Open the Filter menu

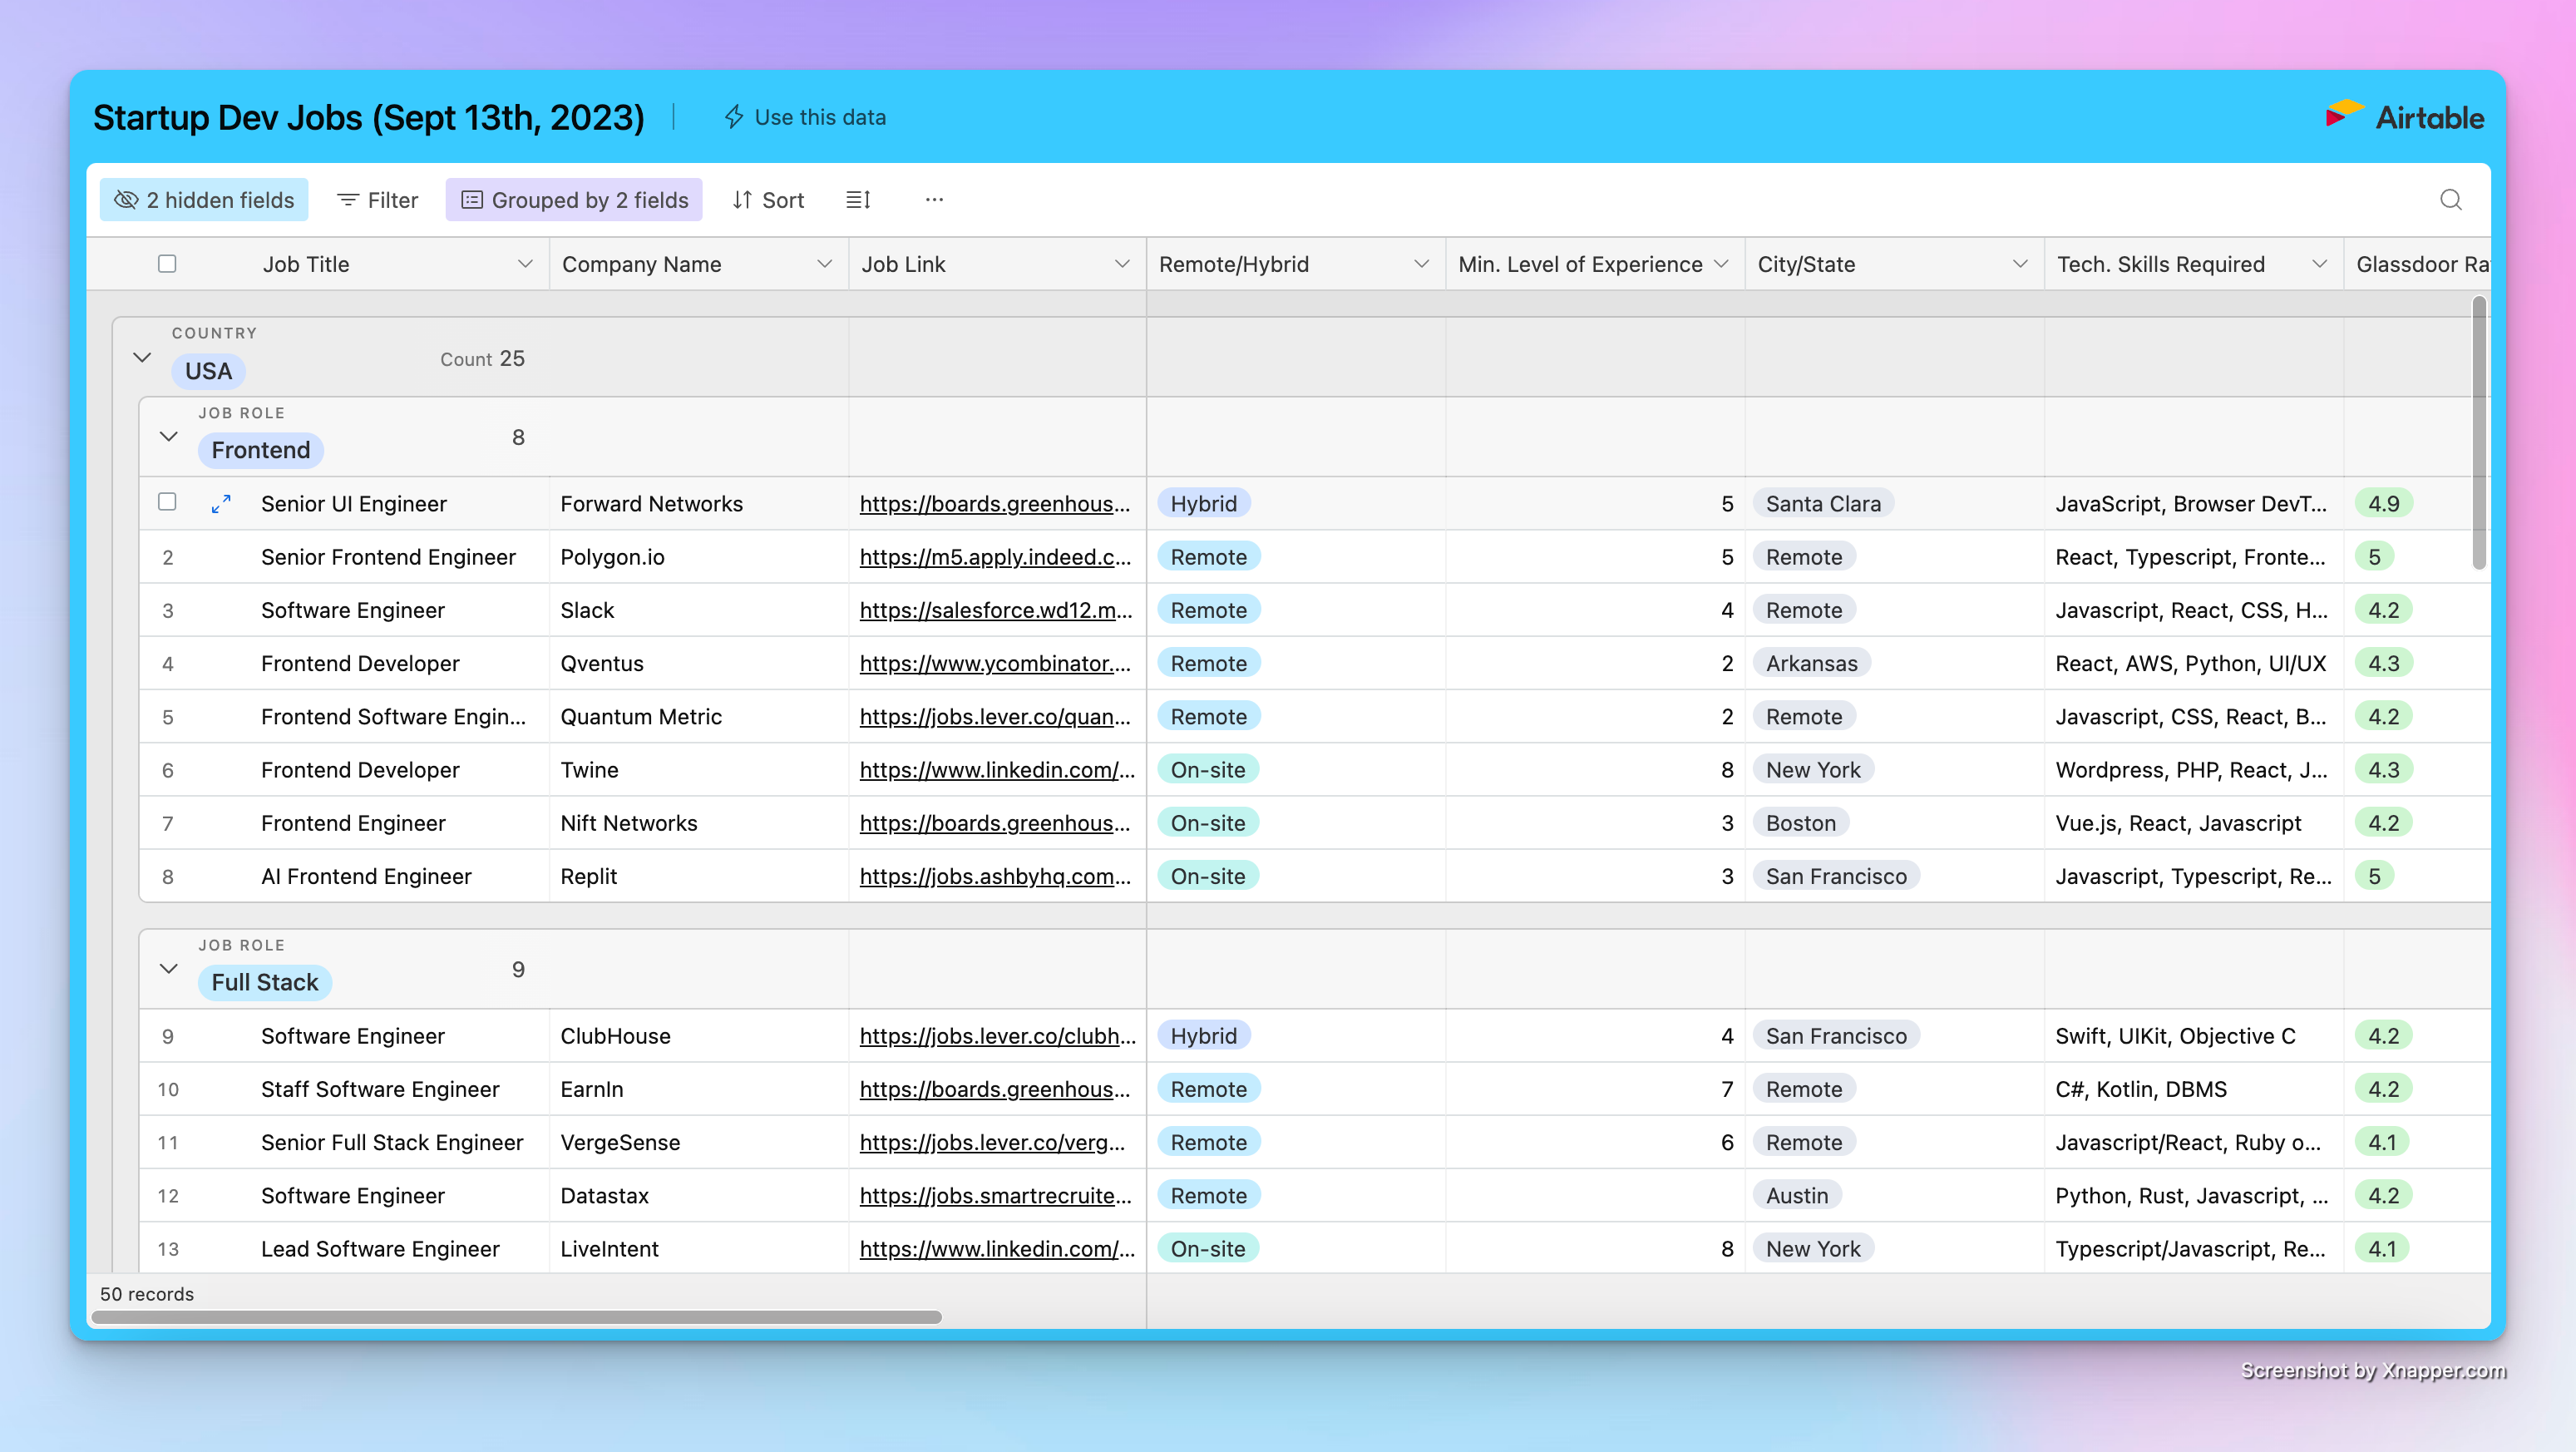pyautogui.click(x=377, y=200)
